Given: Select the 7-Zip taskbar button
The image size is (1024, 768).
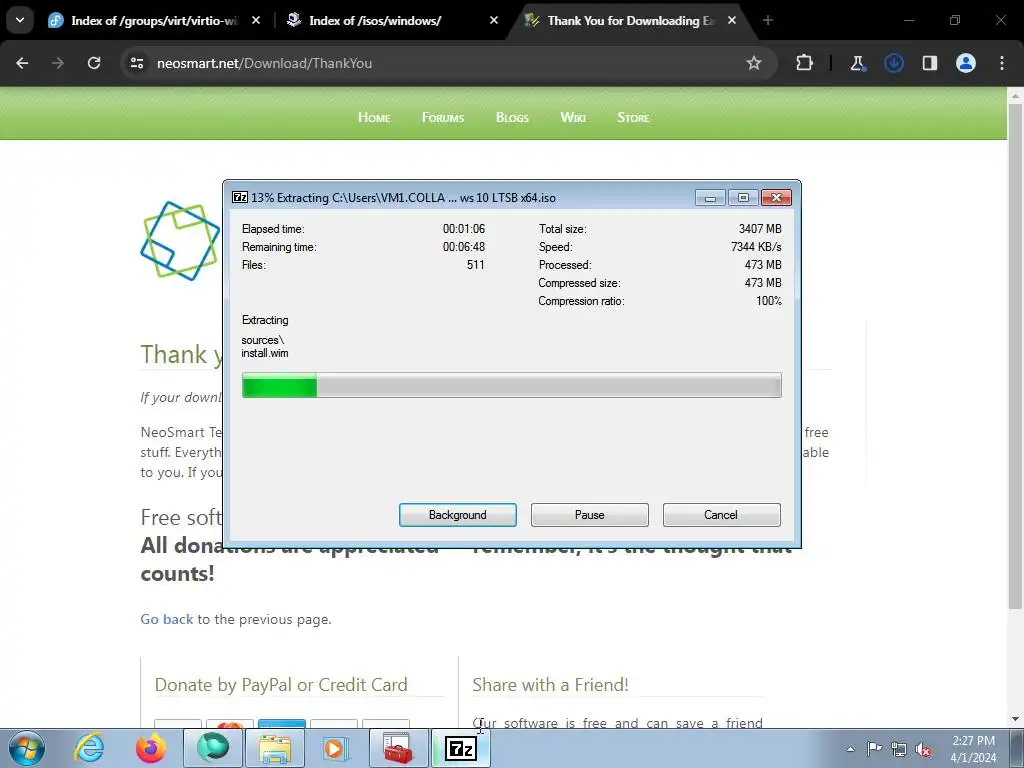Looking at the screenshot, I should click(460, 748).
